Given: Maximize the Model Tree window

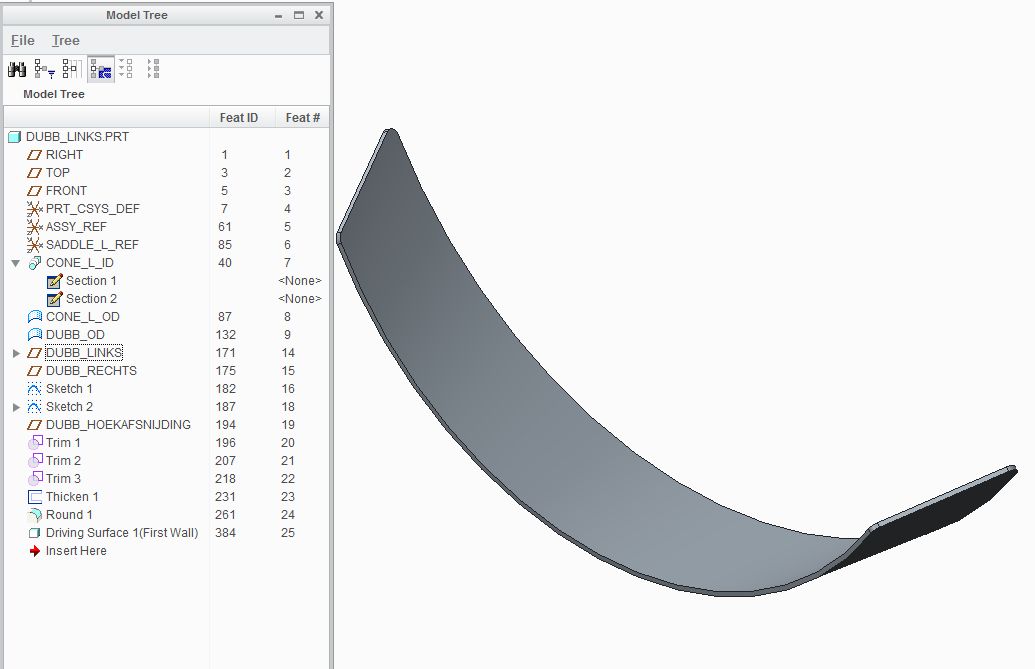Looking at the screenshot, I should click(299, 15).
